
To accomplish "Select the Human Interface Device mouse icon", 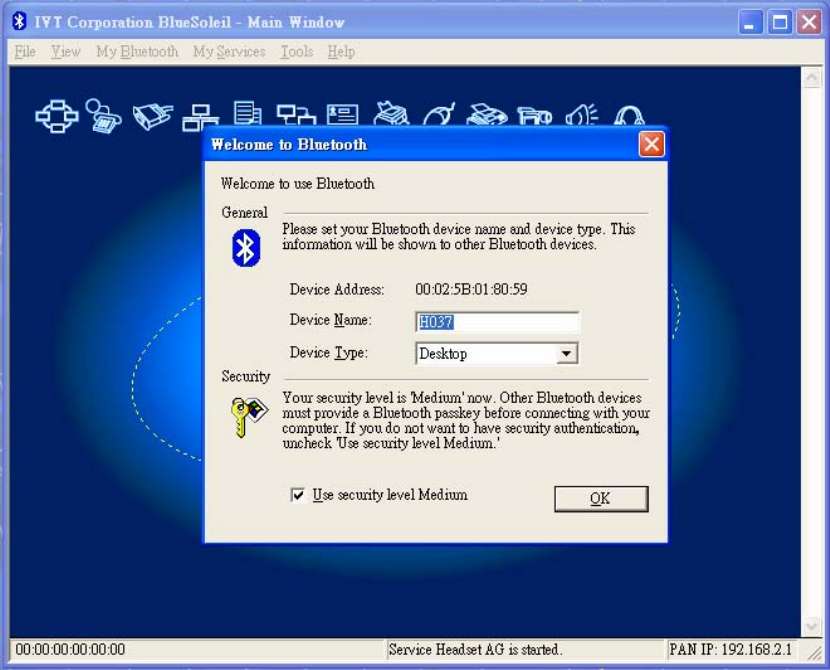I will pyautogui.click(x=439, y=114).
